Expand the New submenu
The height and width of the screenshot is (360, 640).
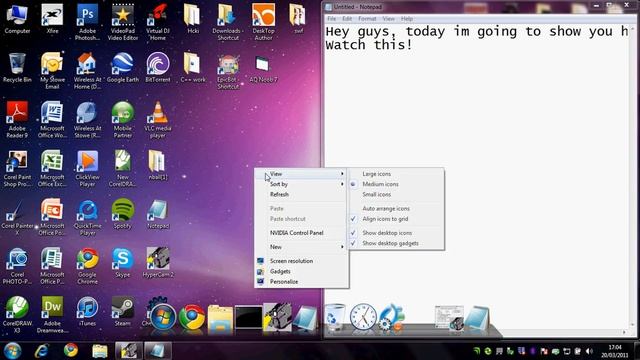(x=301, y=247)
